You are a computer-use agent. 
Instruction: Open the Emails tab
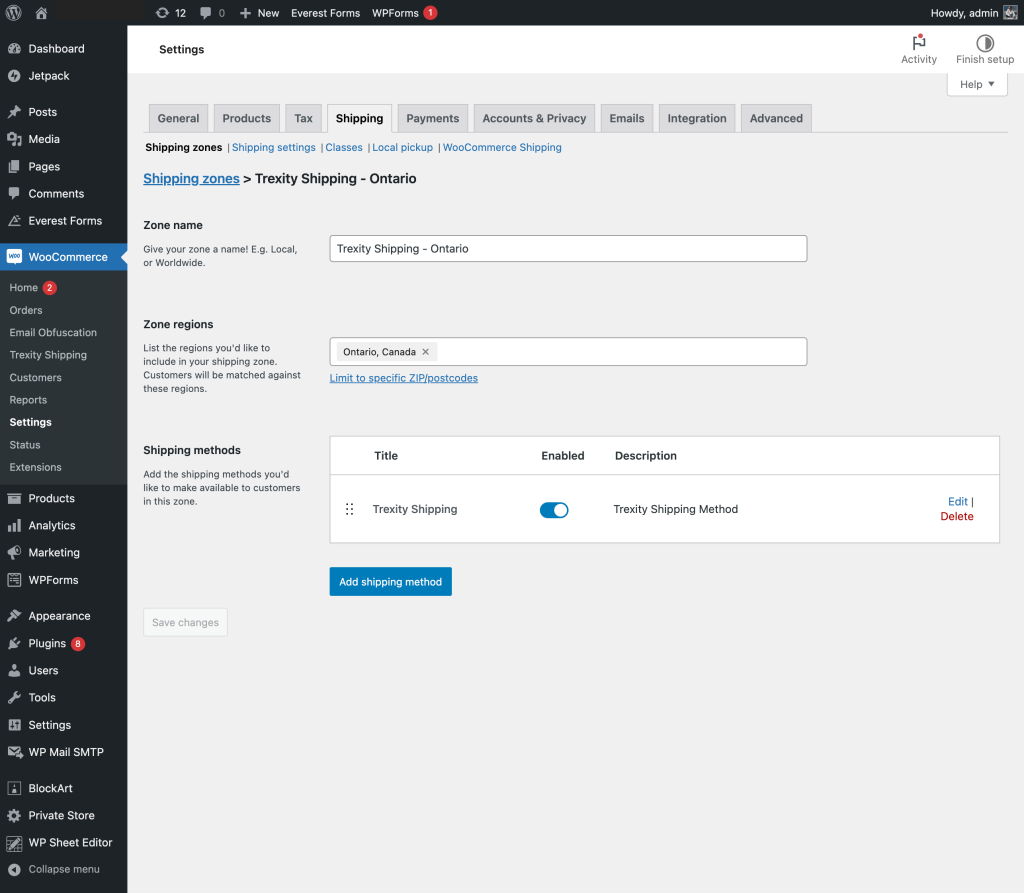pyautogui.click(x=627, y=118)
